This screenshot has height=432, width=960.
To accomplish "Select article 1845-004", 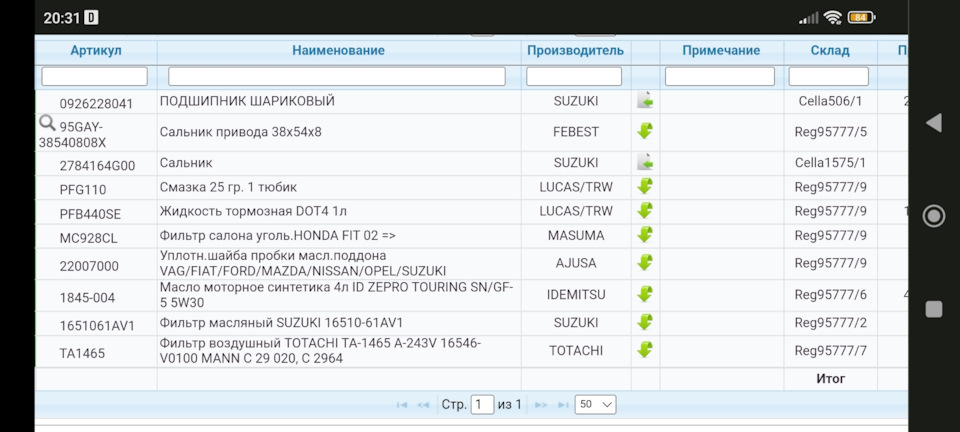I will point(87,298).
